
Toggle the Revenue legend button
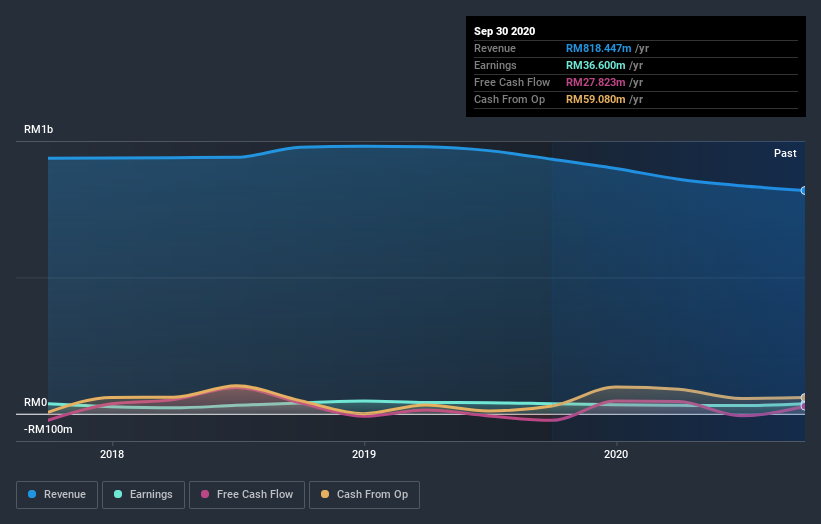pos(57,495)
